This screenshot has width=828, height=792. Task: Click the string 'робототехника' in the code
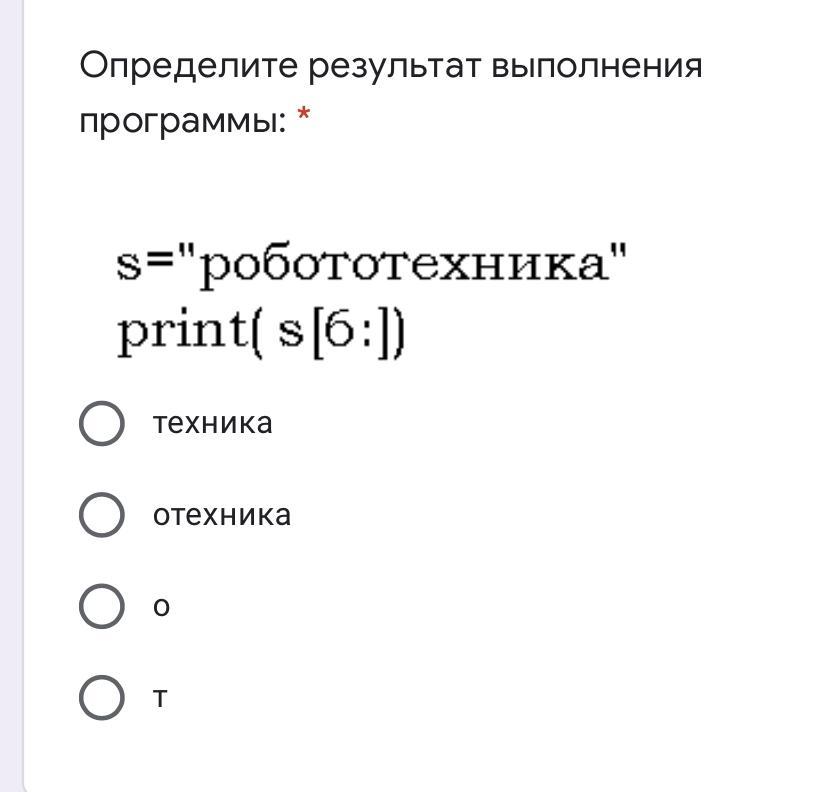(406, 266)
